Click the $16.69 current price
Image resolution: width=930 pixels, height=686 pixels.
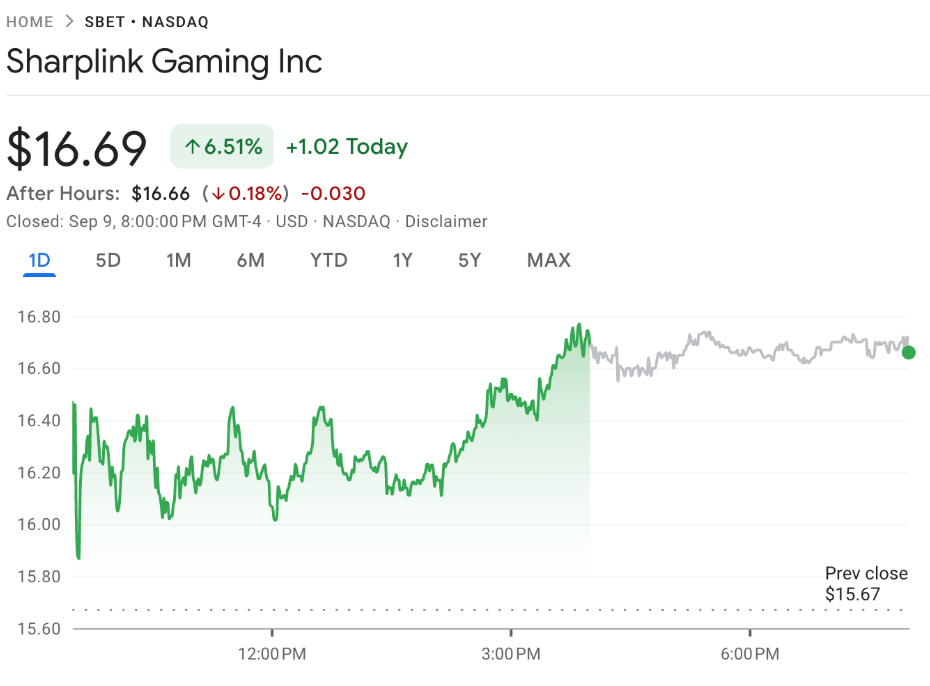77,148
